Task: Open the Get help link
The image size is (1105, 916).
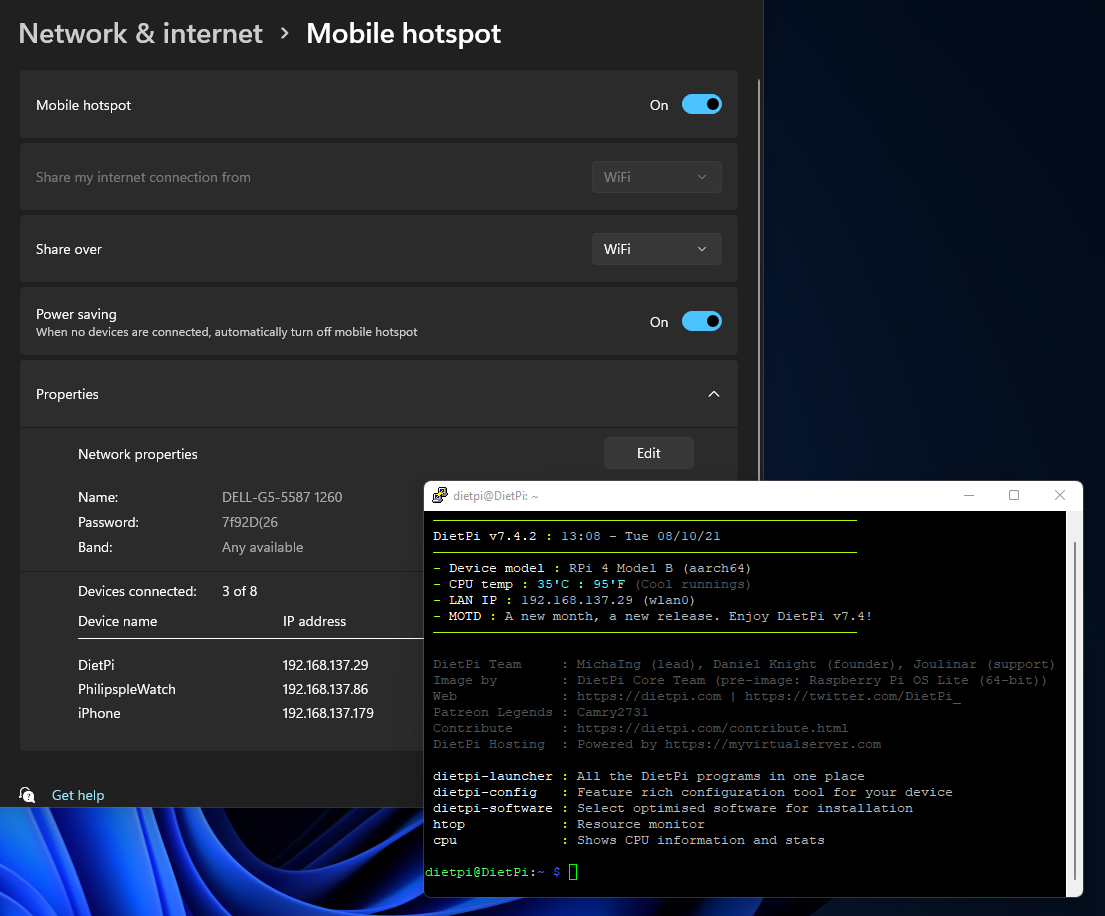Action: coord(78,795)
